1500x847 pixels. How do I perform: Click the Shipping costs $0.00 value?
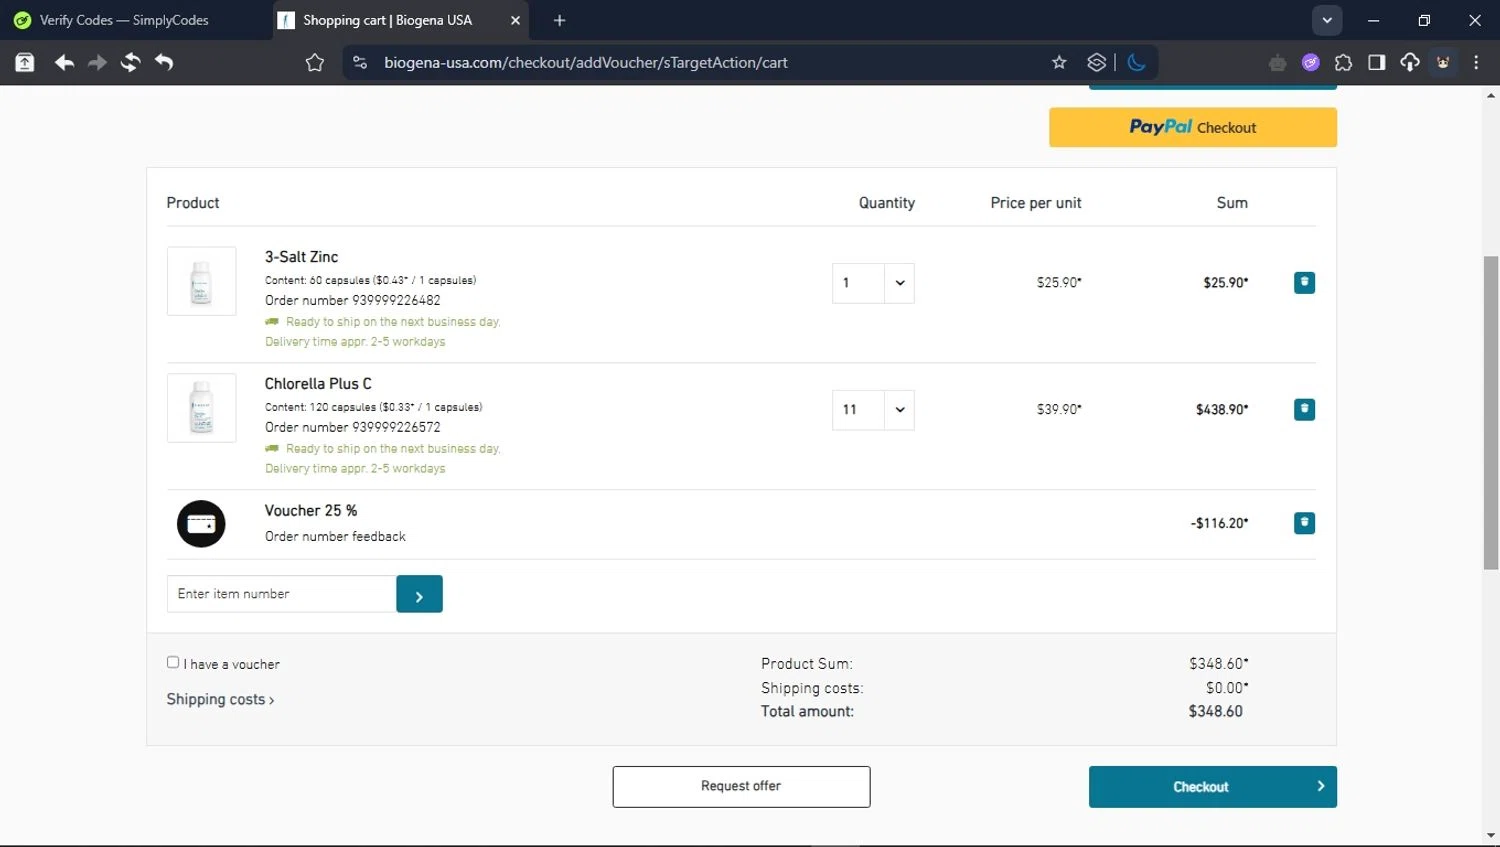point(1227,688)
